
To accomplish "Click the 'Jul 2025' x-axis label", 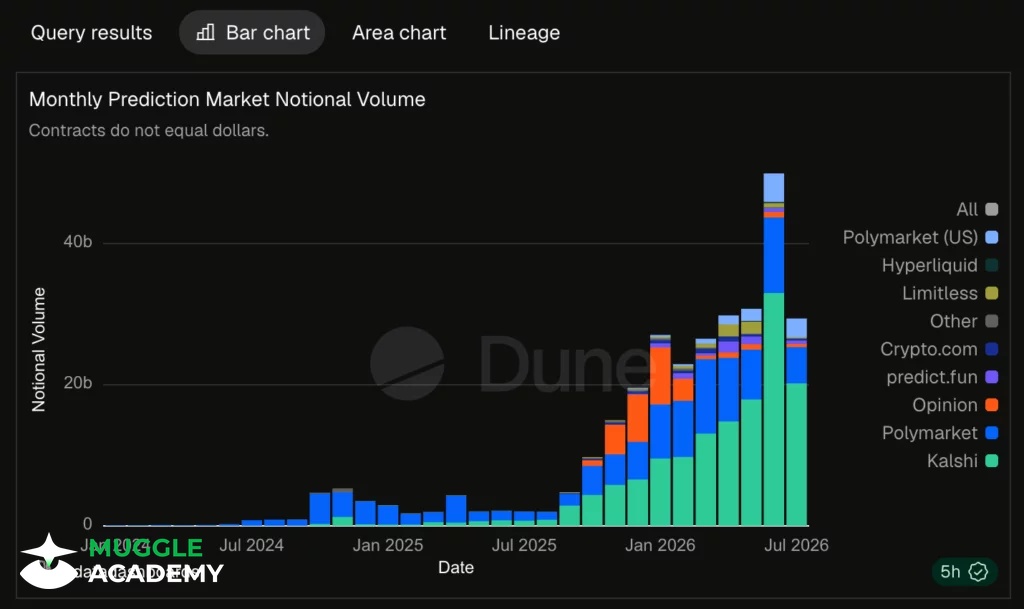I will (x=524, y=545).
